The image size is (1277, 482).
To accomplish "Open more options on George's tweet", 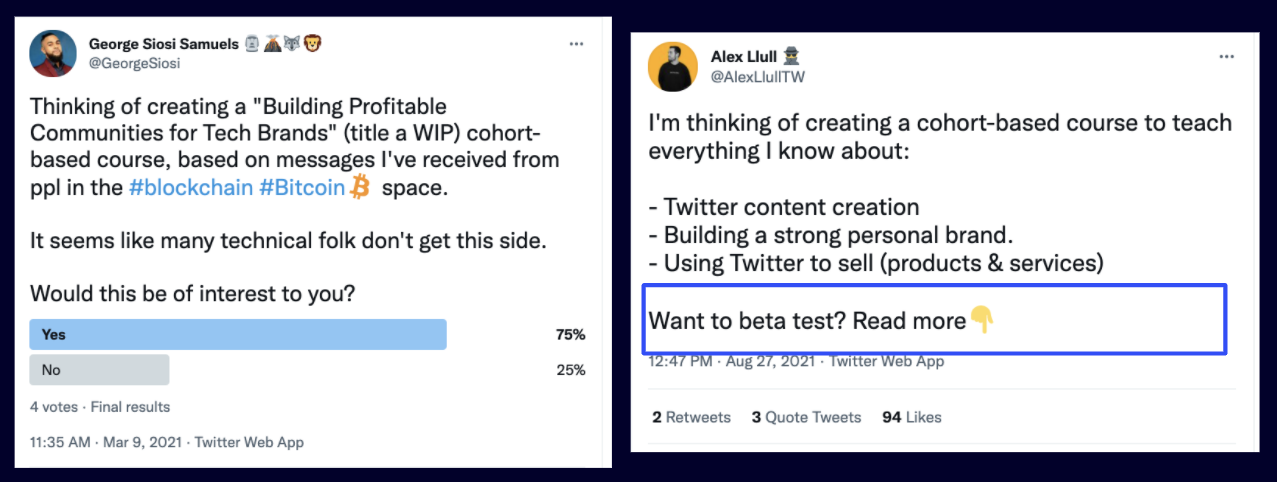I will (x=576, y=44).
